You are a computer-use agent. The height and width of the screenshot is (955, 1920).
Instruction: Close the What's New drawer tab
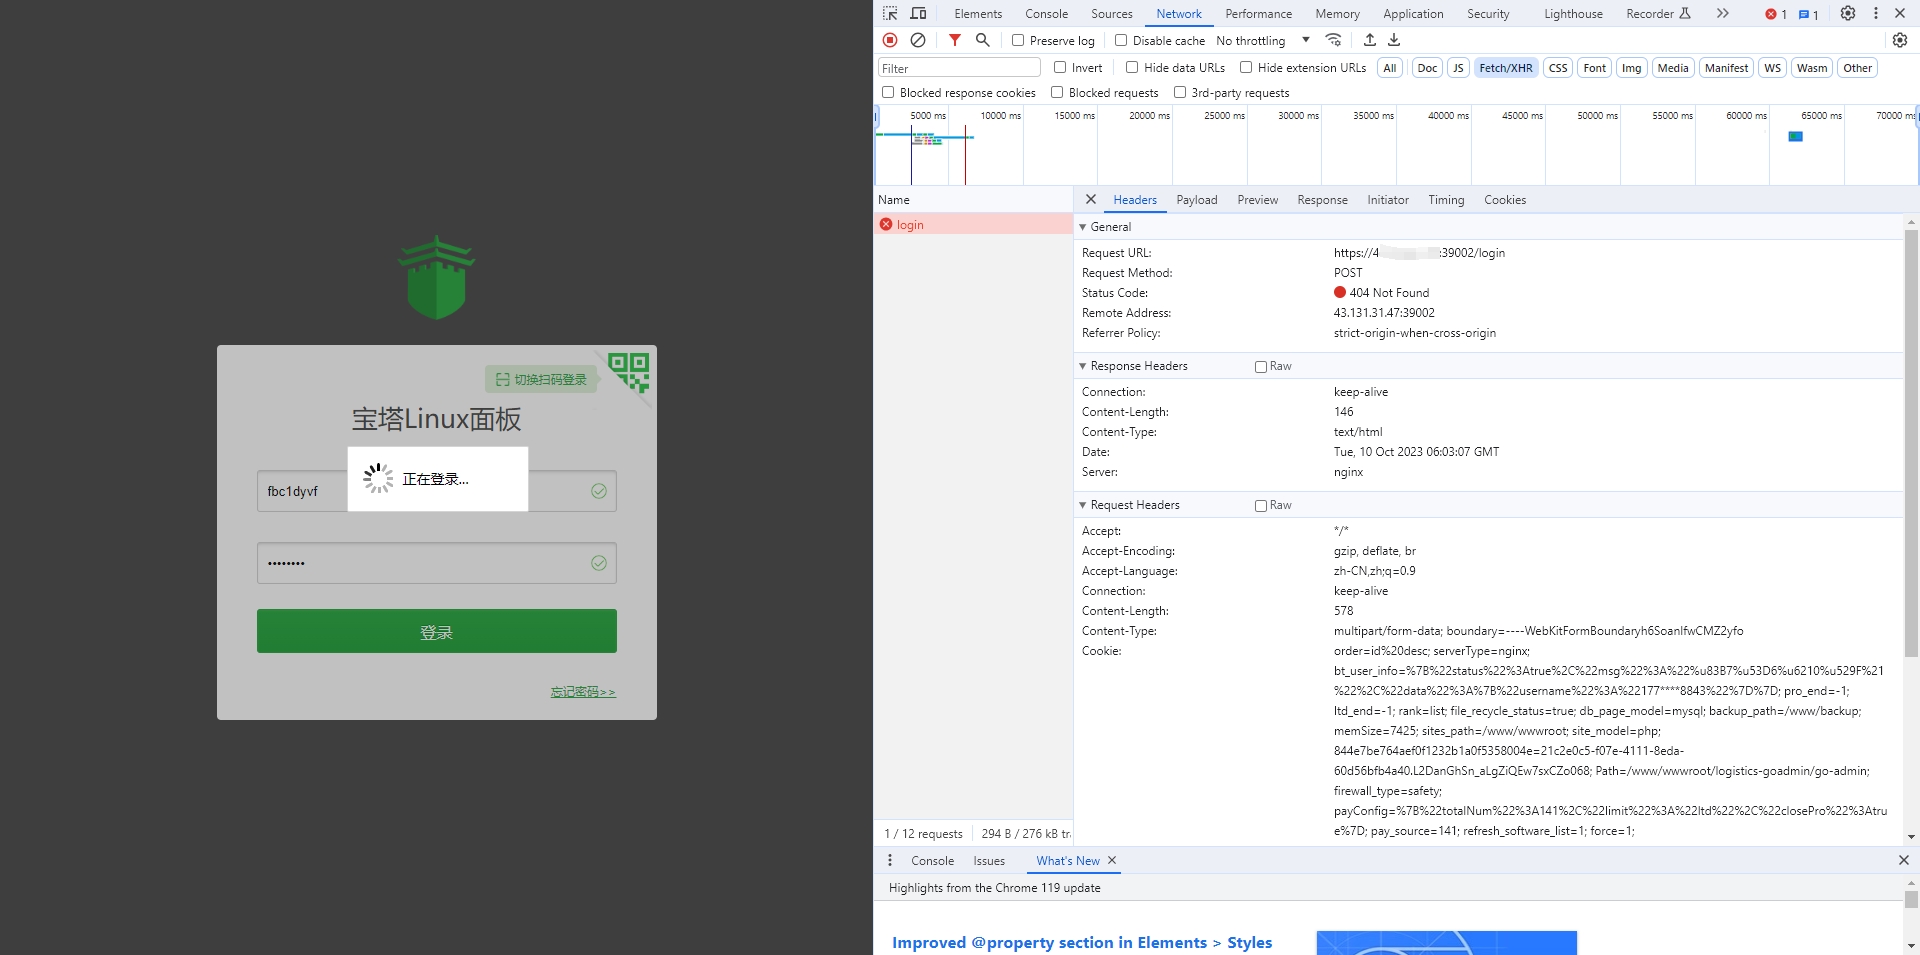[x=1112, y=860]
